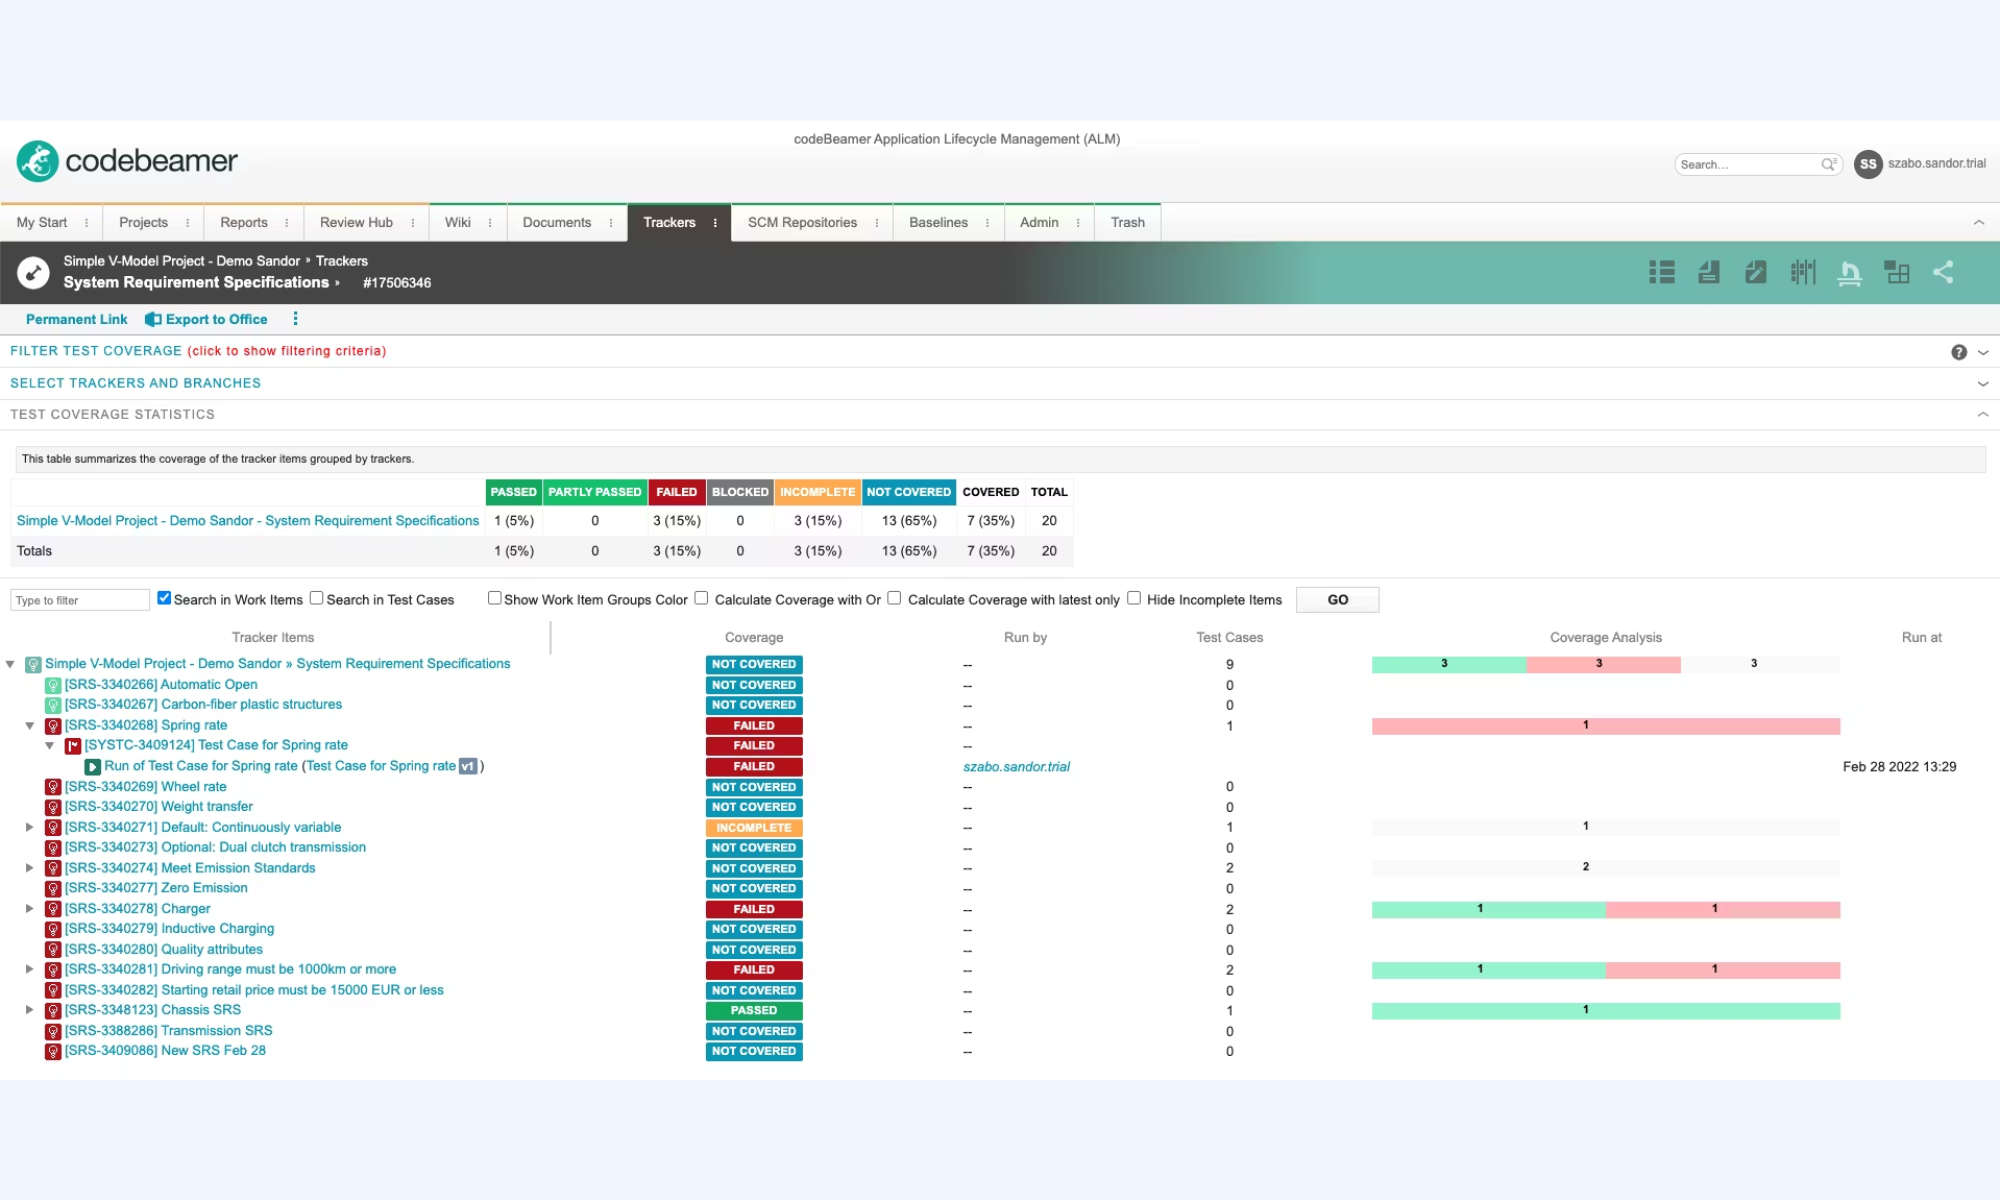The height and width of the screenshot is (1200, 2000).
Task: Collapse the navigation bar with top-right chevron
Action: tap(1979, 223)
